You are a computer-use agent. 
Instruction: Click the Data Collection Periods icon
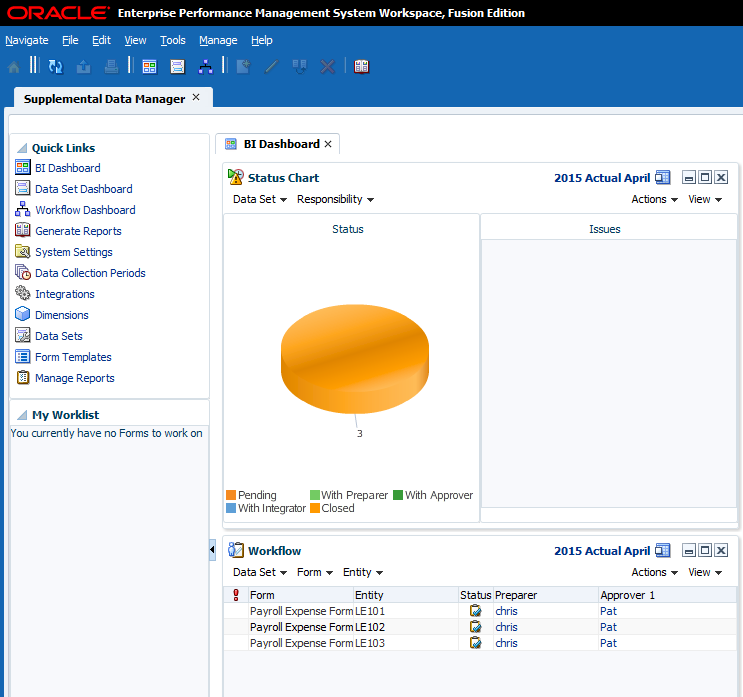[x=23, y=273]
